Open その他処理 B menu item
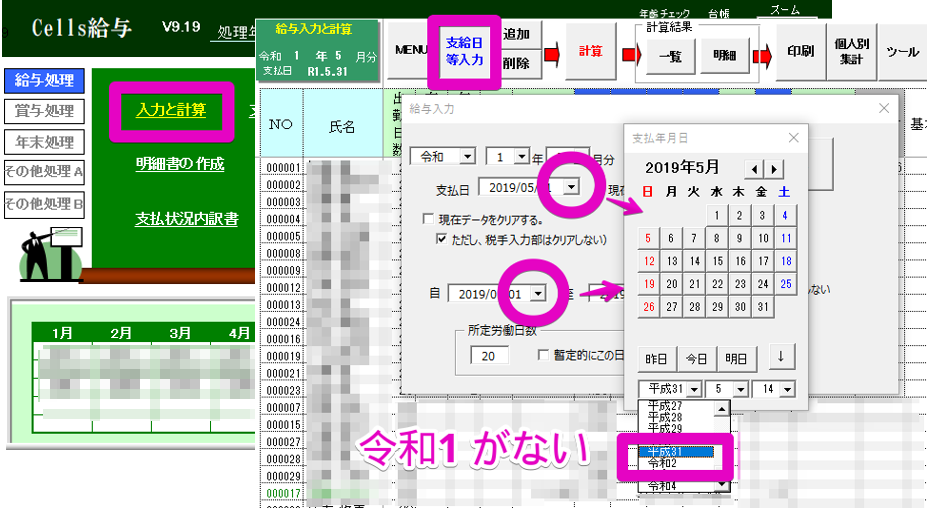 click(x=45, y=204)
